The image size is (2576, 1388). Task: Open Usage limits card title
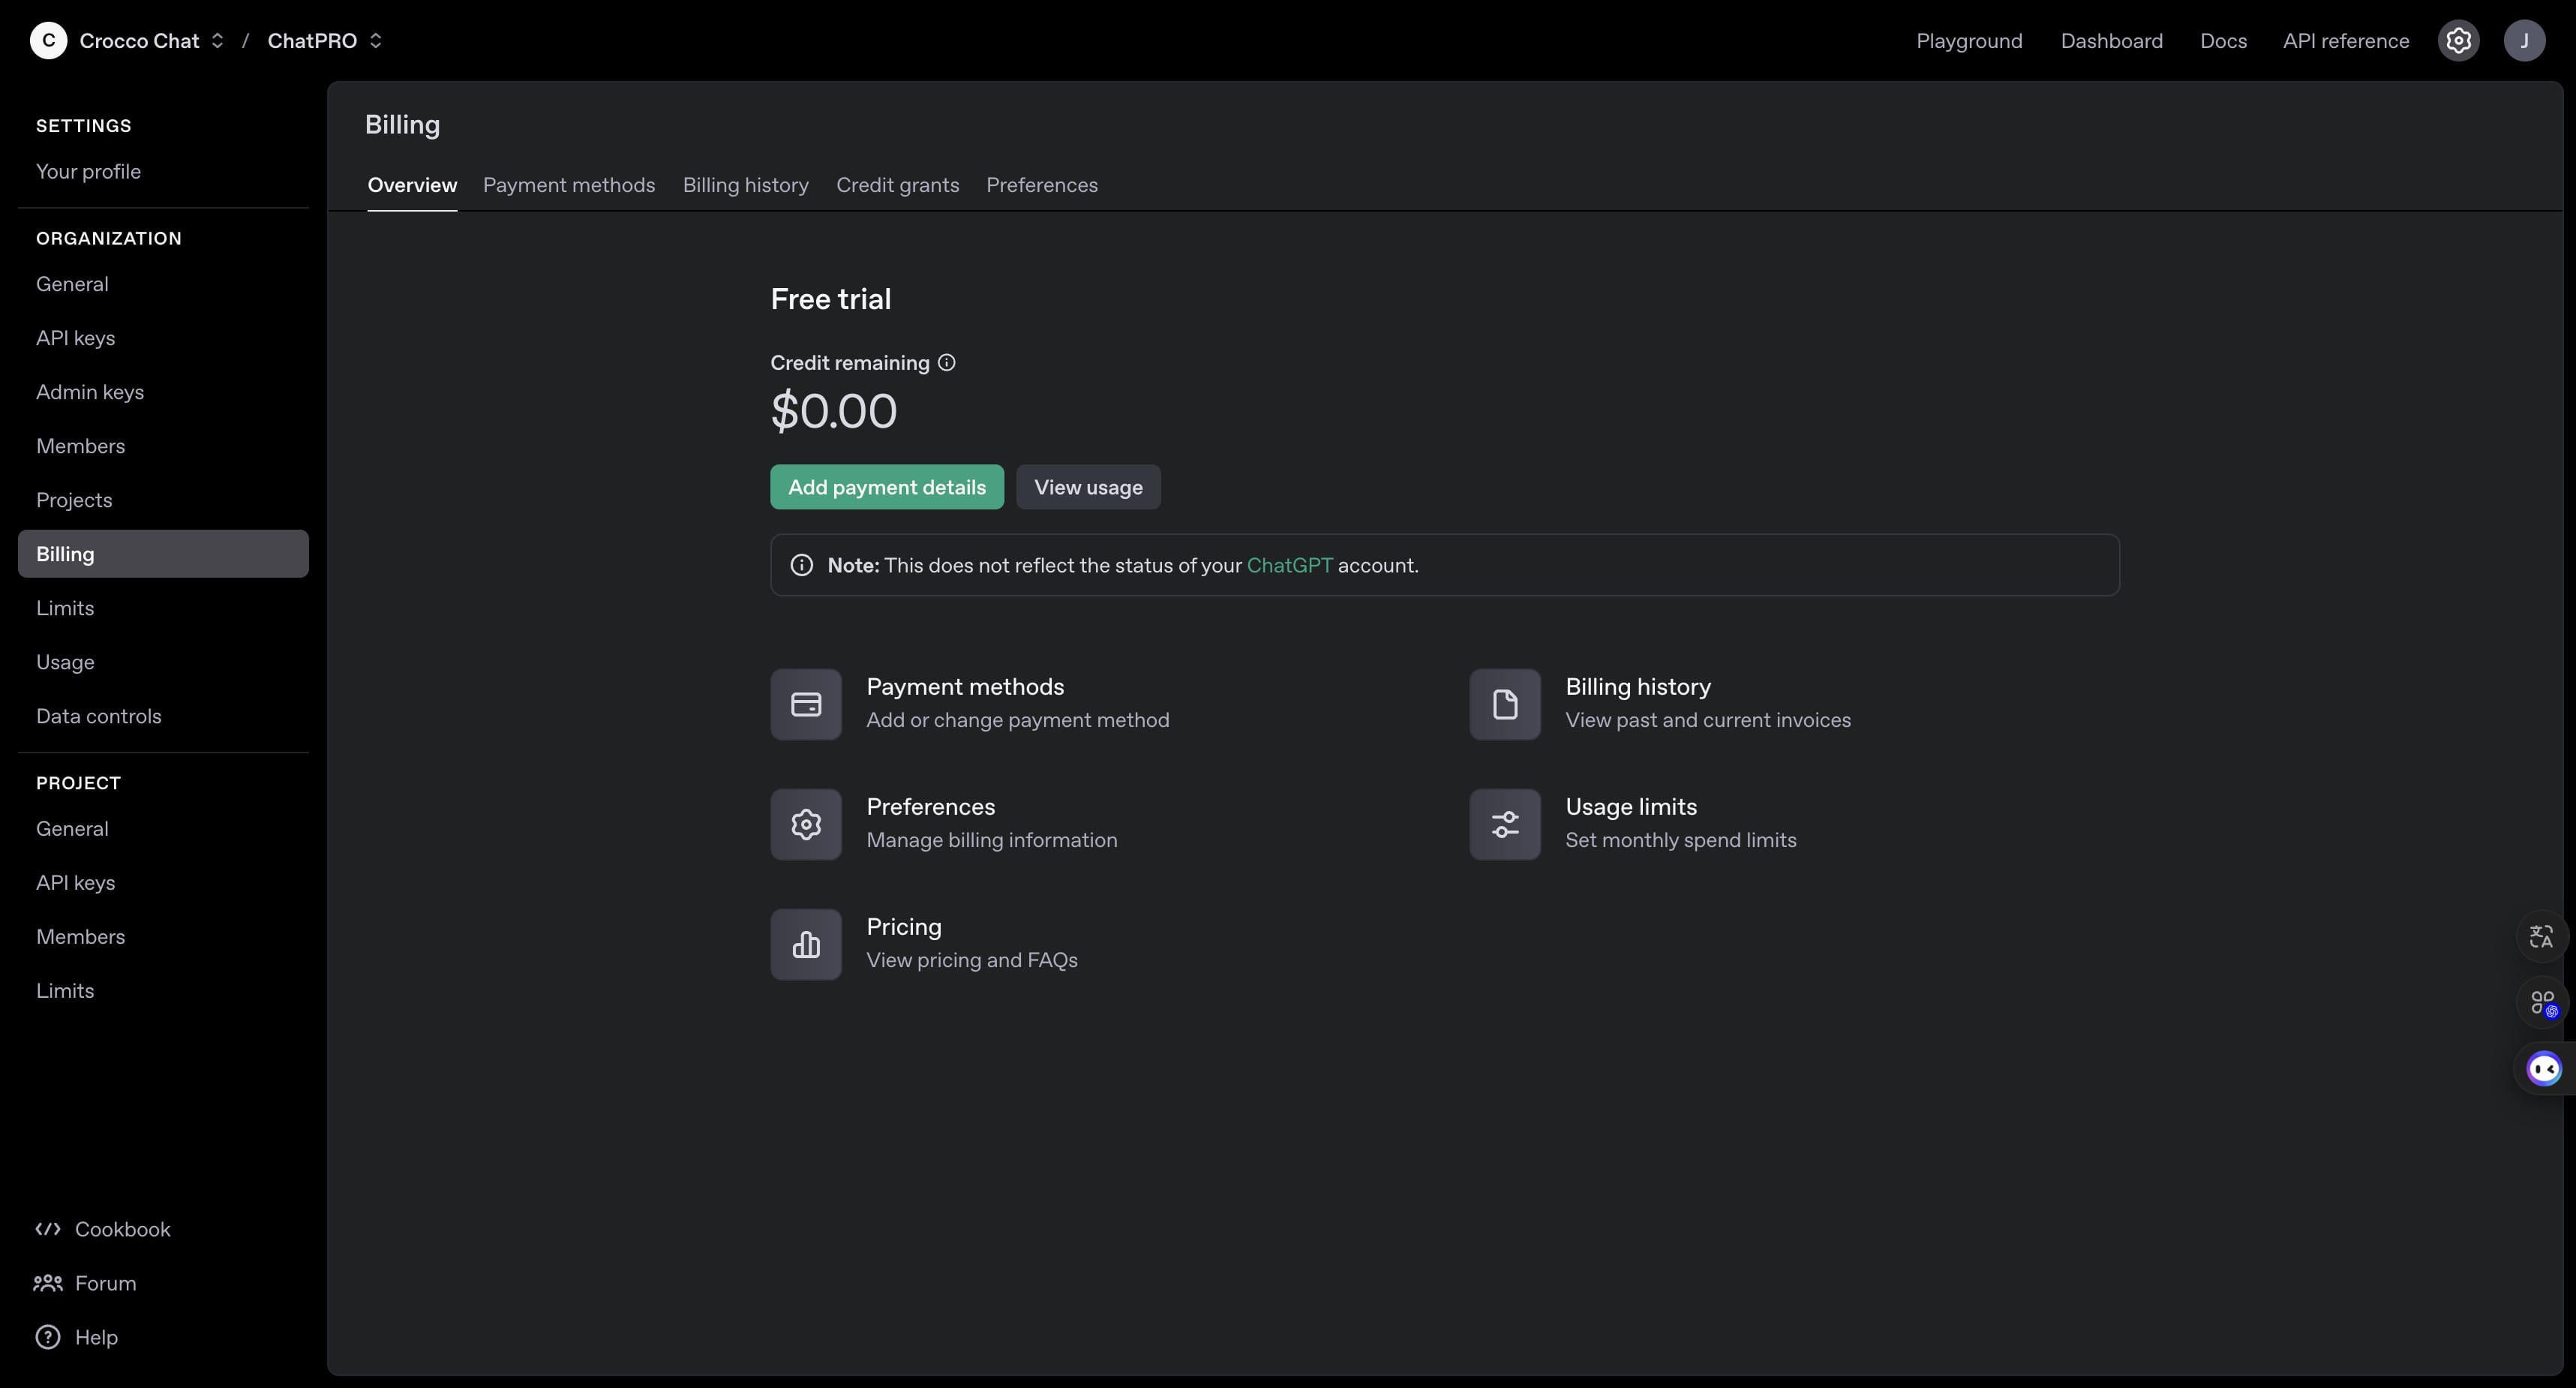[x=1631, y=807]
